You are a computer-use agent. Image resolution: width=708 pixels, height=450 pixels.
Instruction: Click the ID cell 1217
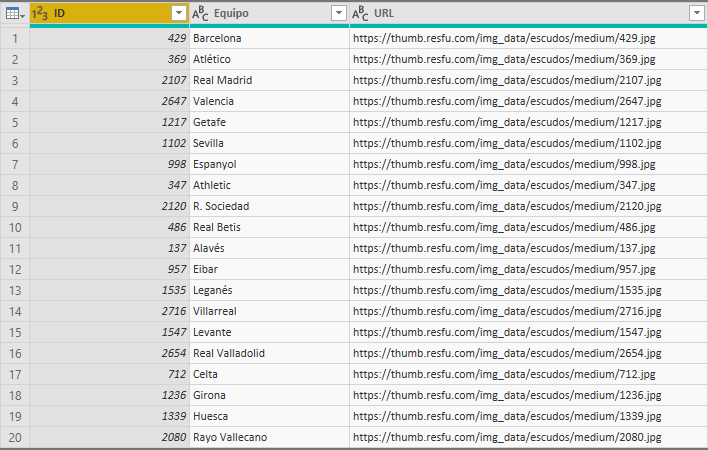[x=110, y=122]
